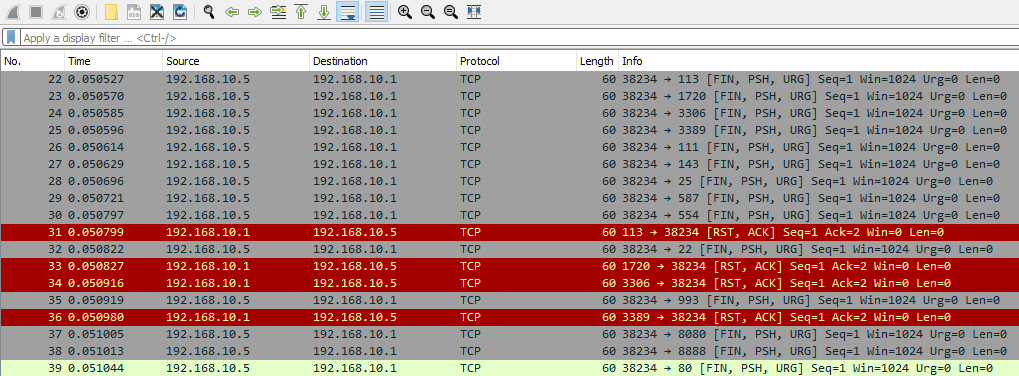The height and width of the screenshot is (376, 1019).
Task: Open a capture file via folder icon
Action: [x=110, y=12]
